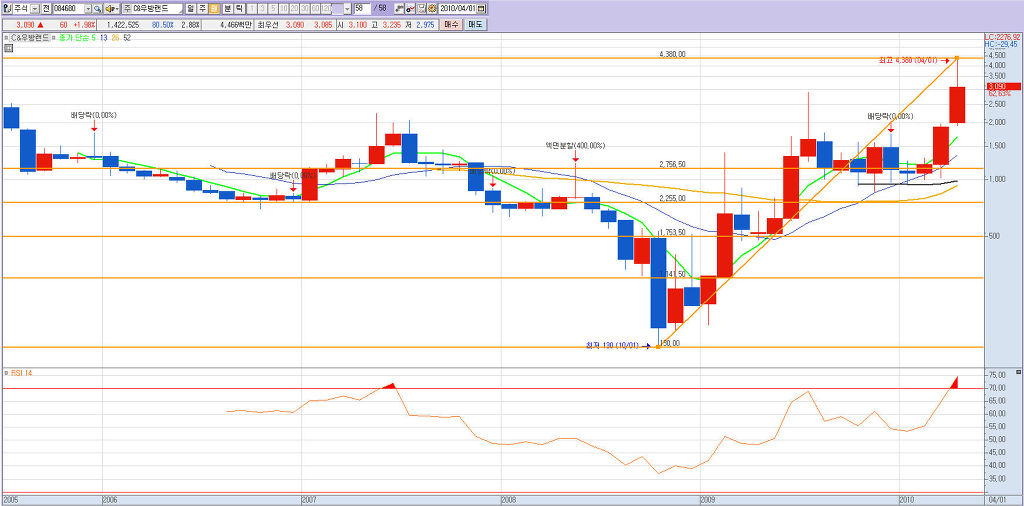Image resolution: width=1024 pixels, height=506 pixels.
Task: Select the 틱 (tick) chart tab
Action: (238, 8)
